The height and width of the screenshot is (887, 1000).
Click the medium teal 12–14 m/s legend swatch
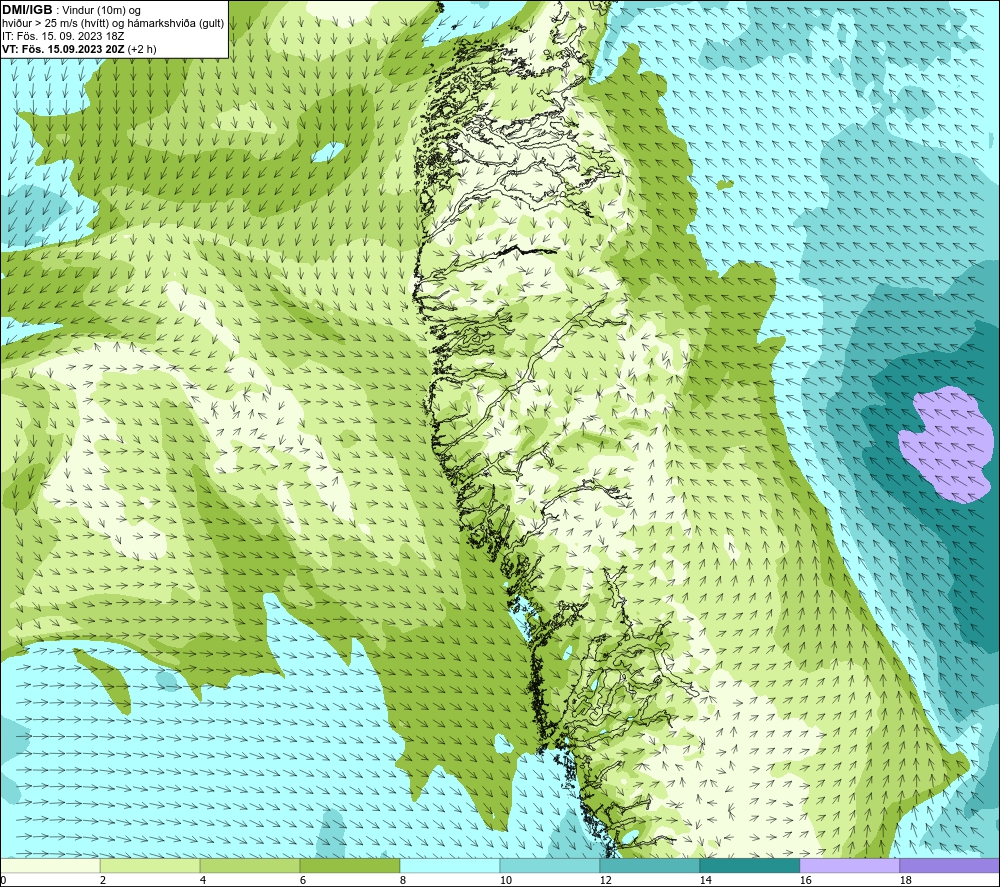point(650,865)
